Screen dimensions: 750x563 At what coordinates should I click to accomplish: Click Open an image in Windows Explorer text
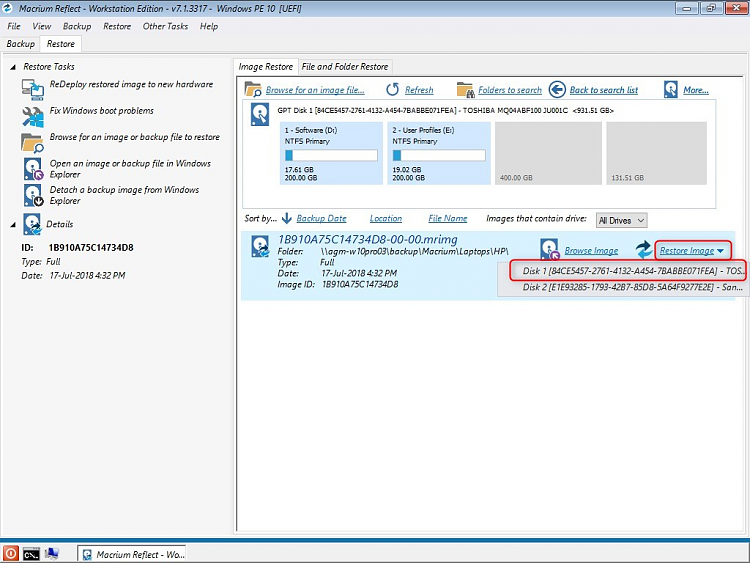pyautogui.click(x=130, y=169)
